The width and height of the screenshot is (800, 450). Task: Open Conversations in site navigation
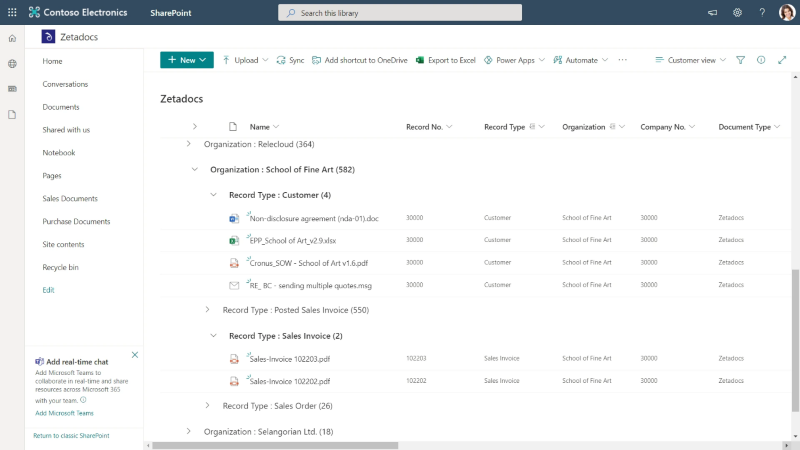point(65,84)
